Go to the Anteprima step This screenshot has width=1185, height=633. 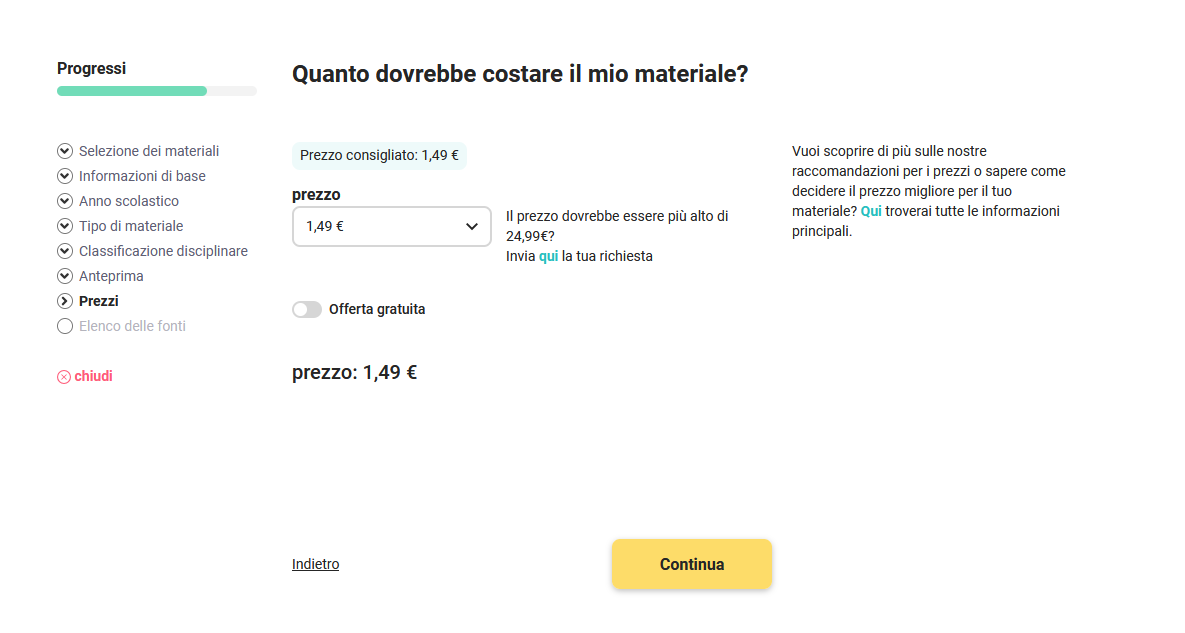111,276
